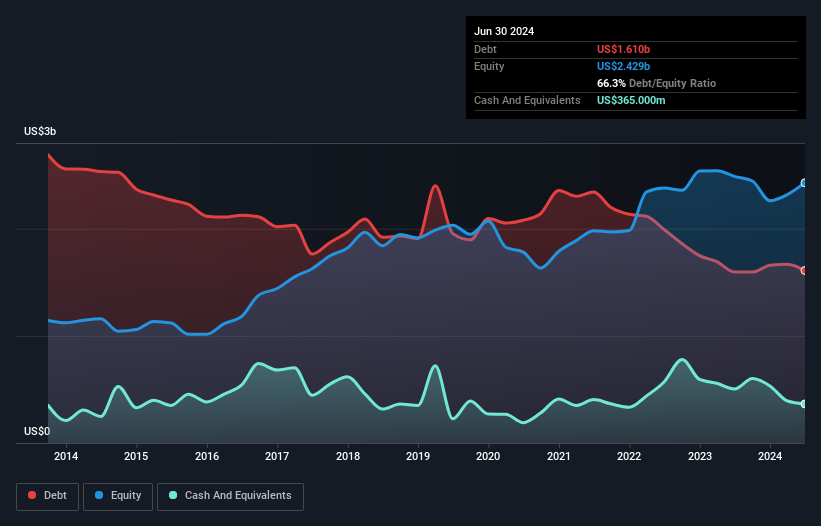
Task: Click the teal Cash legend dot
Action: click(173, 495)
